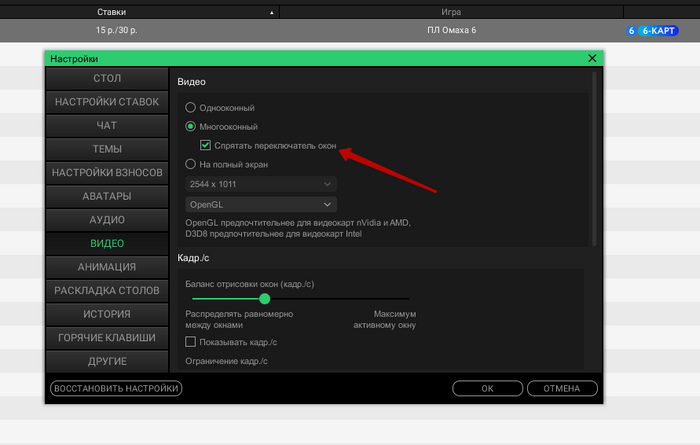Sort by Ставки column header
Viewport: 700px width, 445px height.
tap(112, 12)
